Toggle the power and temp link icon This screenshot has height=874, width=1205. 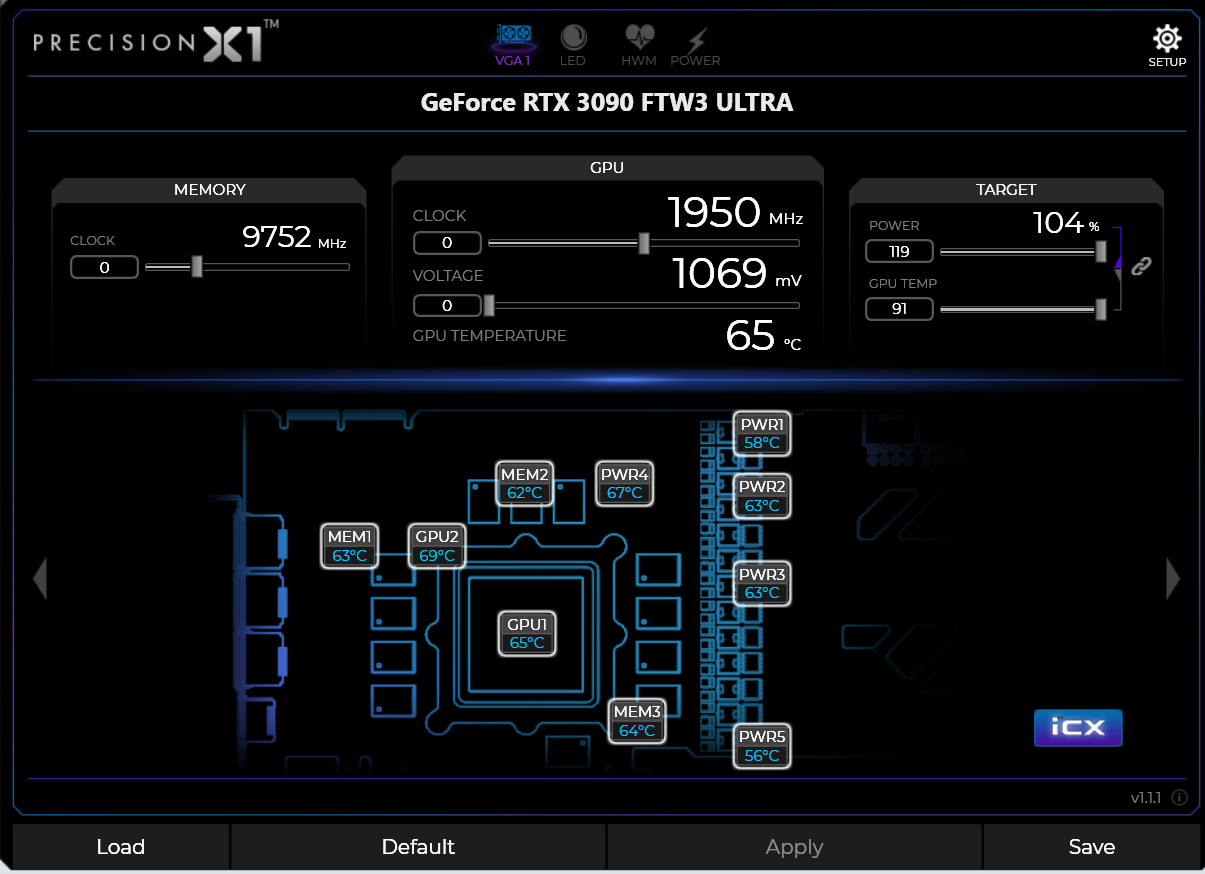click(x=1141, y=266)
